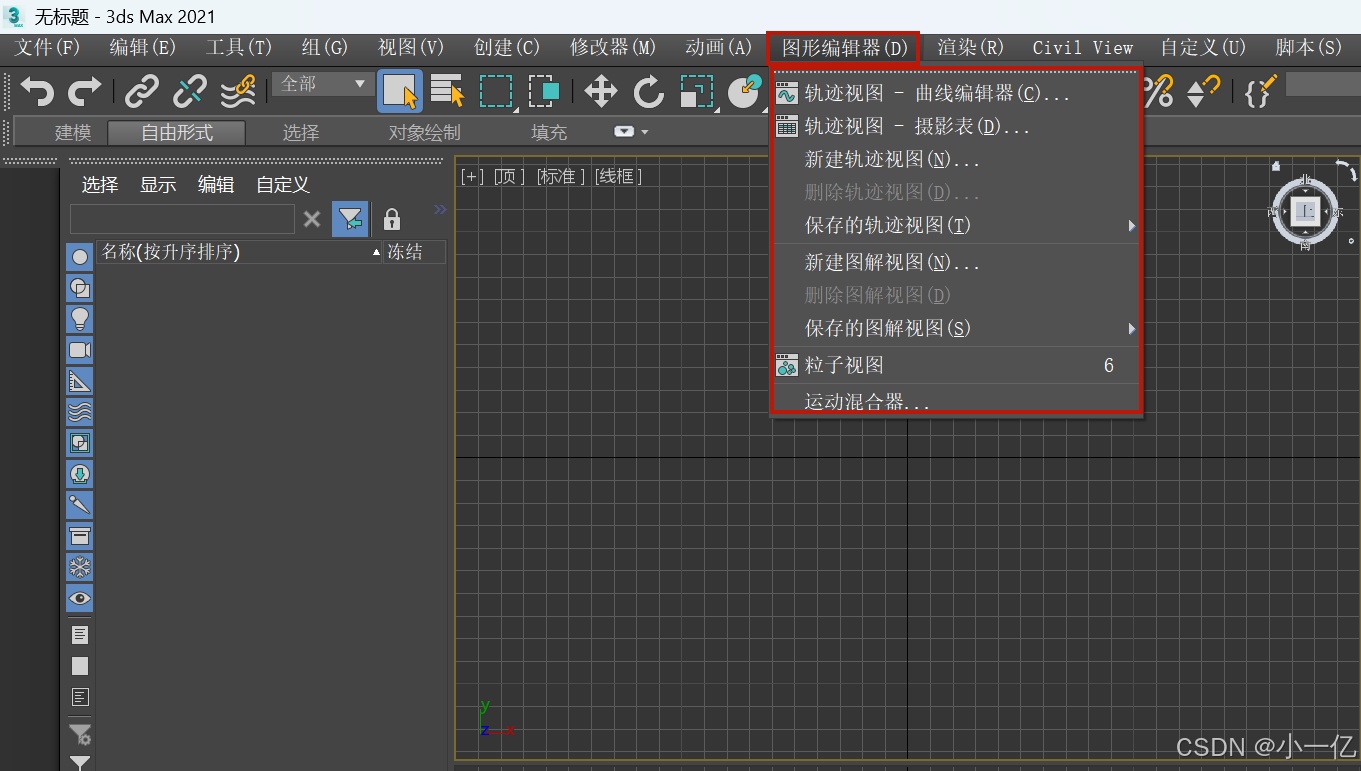Viewport: 1361px width, 771px height.
Task: Toggle Display Shapes filter icon
Action: coord(80,288)
